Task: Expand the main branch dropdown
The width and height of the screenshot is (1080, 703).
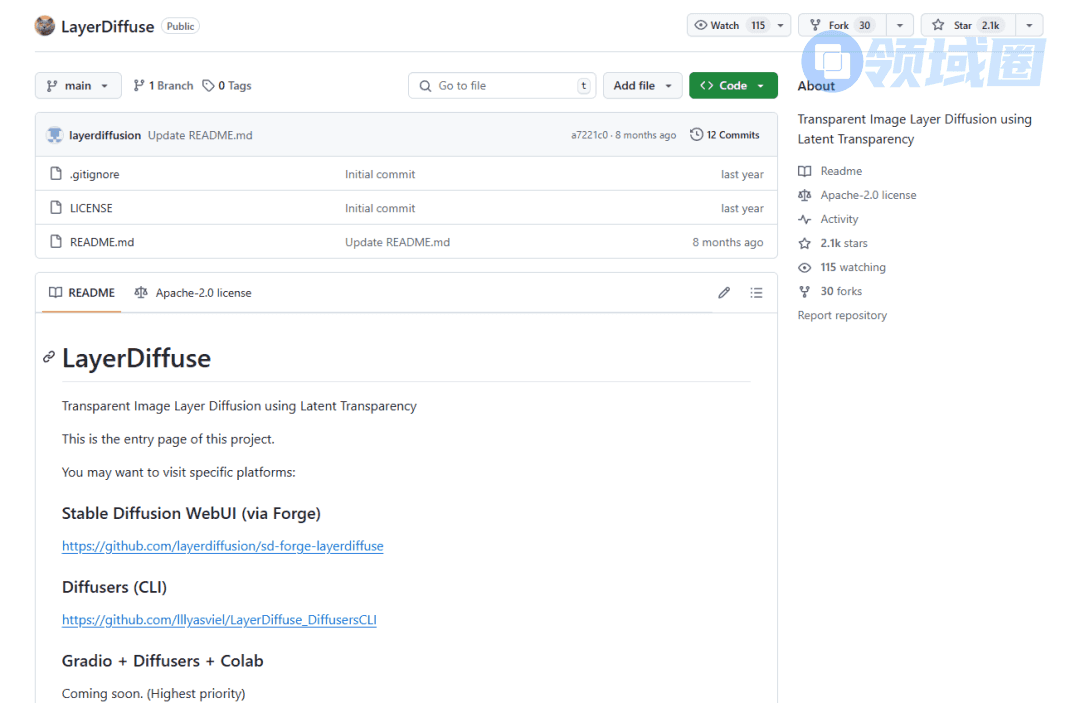Action: click(78, 86)
